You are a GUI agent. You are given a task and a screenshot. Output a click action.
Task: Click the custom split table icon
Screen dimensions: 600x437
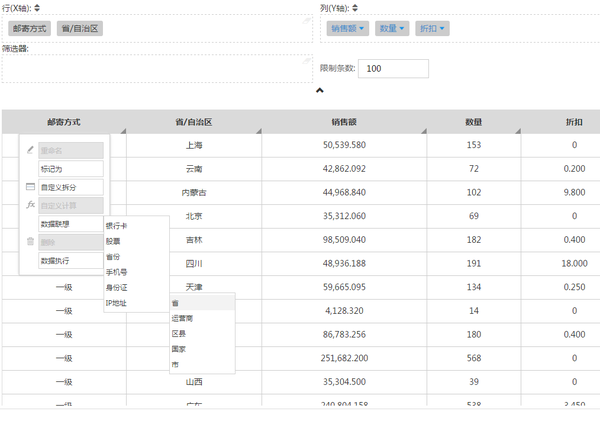tap(30, 187)
